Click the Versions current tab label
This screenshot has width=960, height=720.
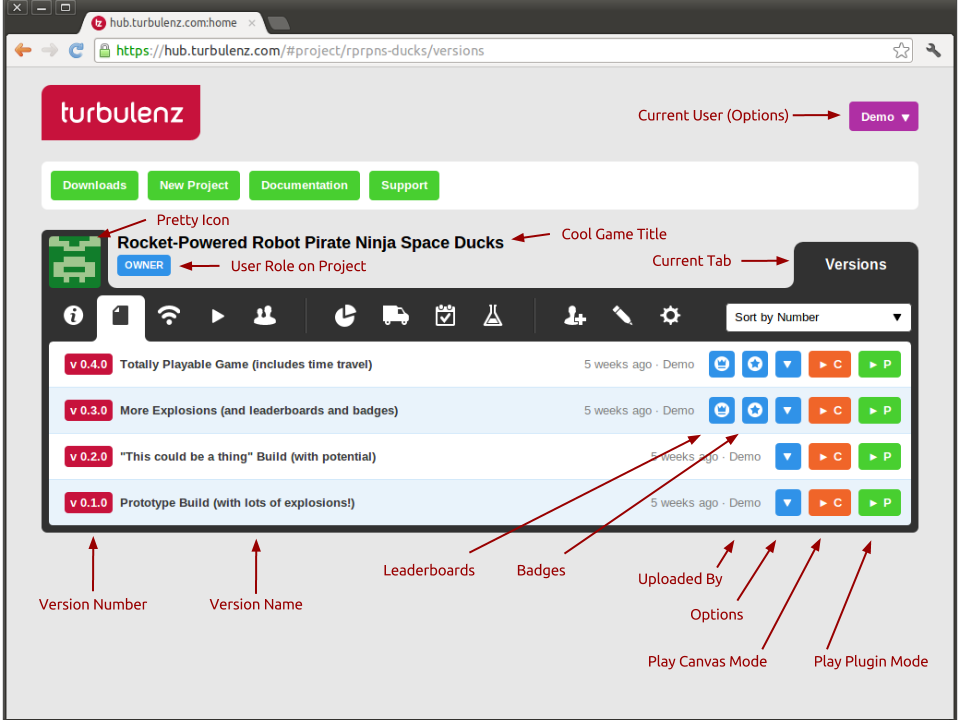pos(855,264)
